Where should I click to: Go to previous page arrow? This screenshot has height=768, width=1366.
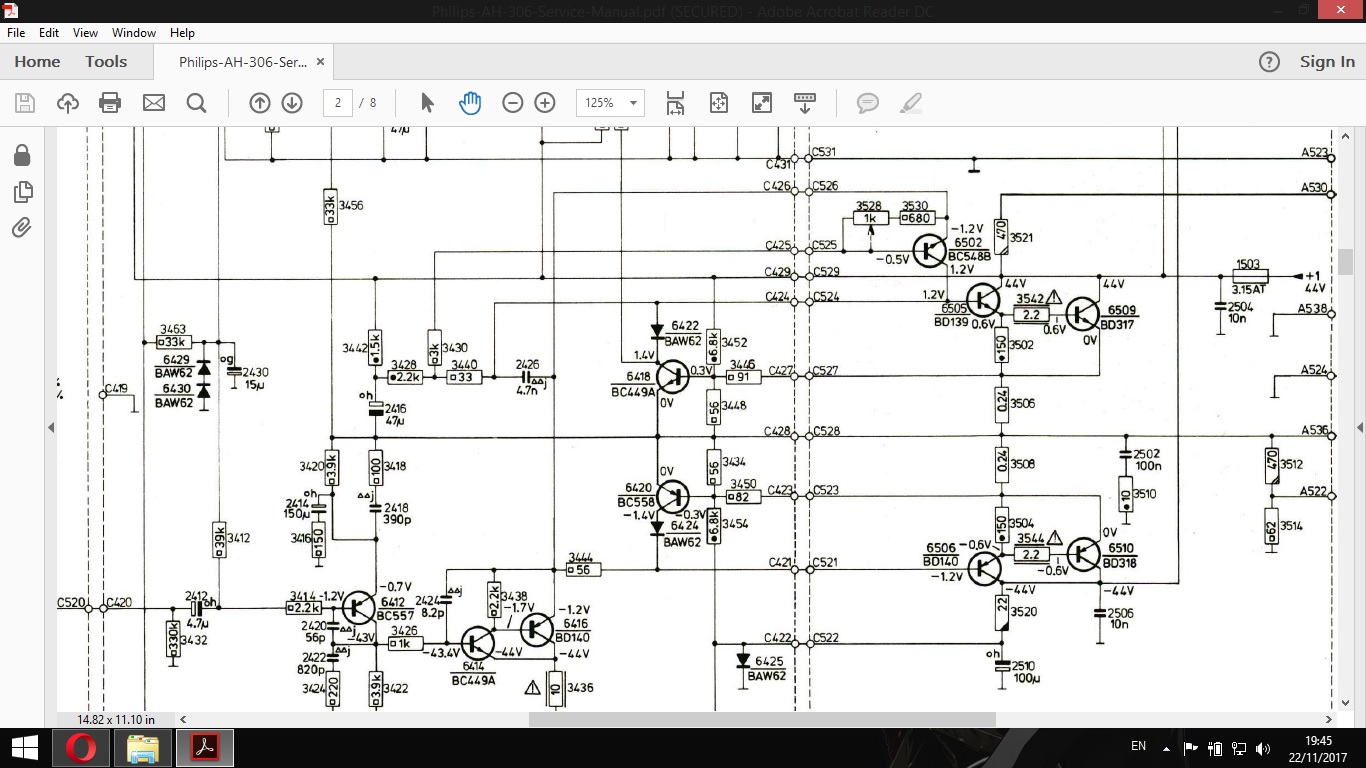point(260,103)
